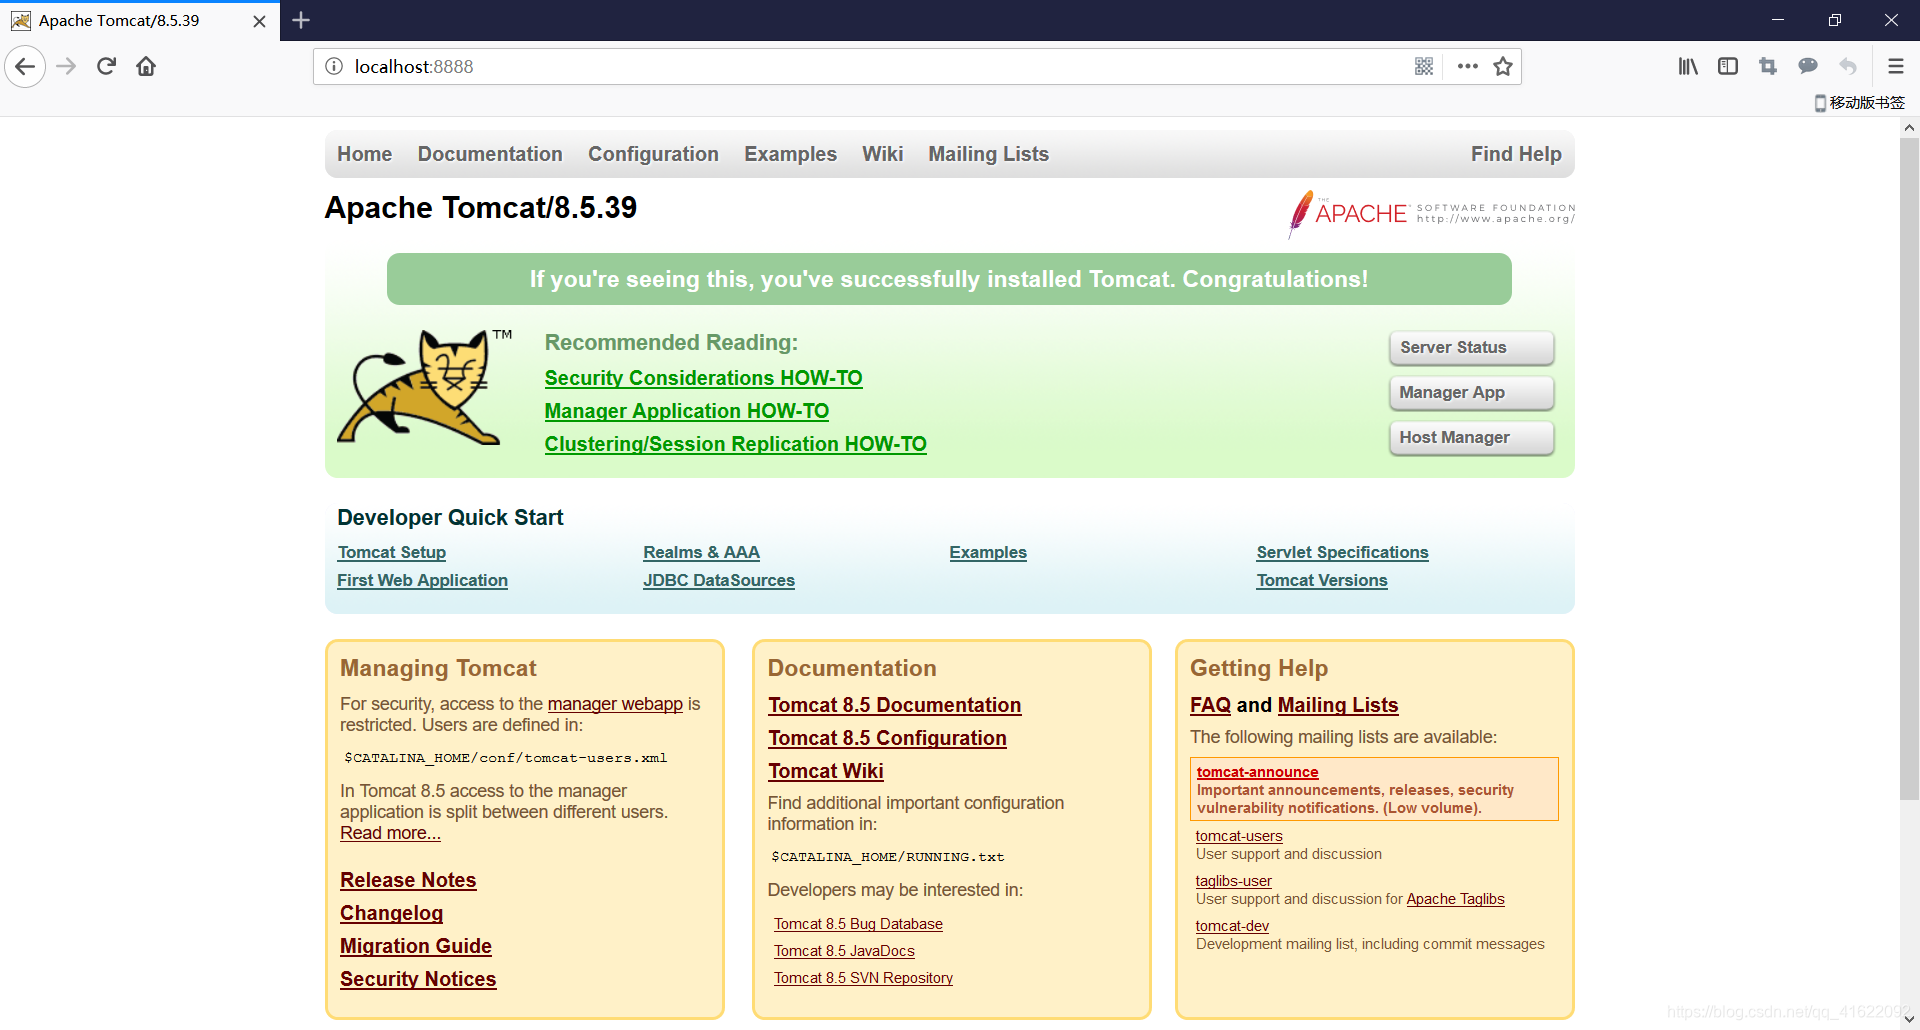Open Mailing Lists link in Getting Help
The image size is (1920, 1030).
pos(1338,705)
